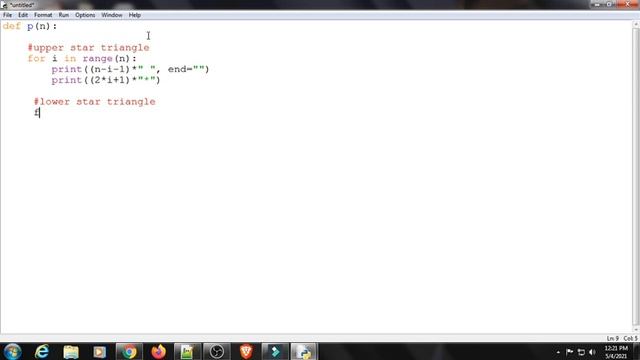The height and width of the screenshot is (360, 640).
Task: Switch to Python IDLE taskbar icon
Action: tap(304, 351)
